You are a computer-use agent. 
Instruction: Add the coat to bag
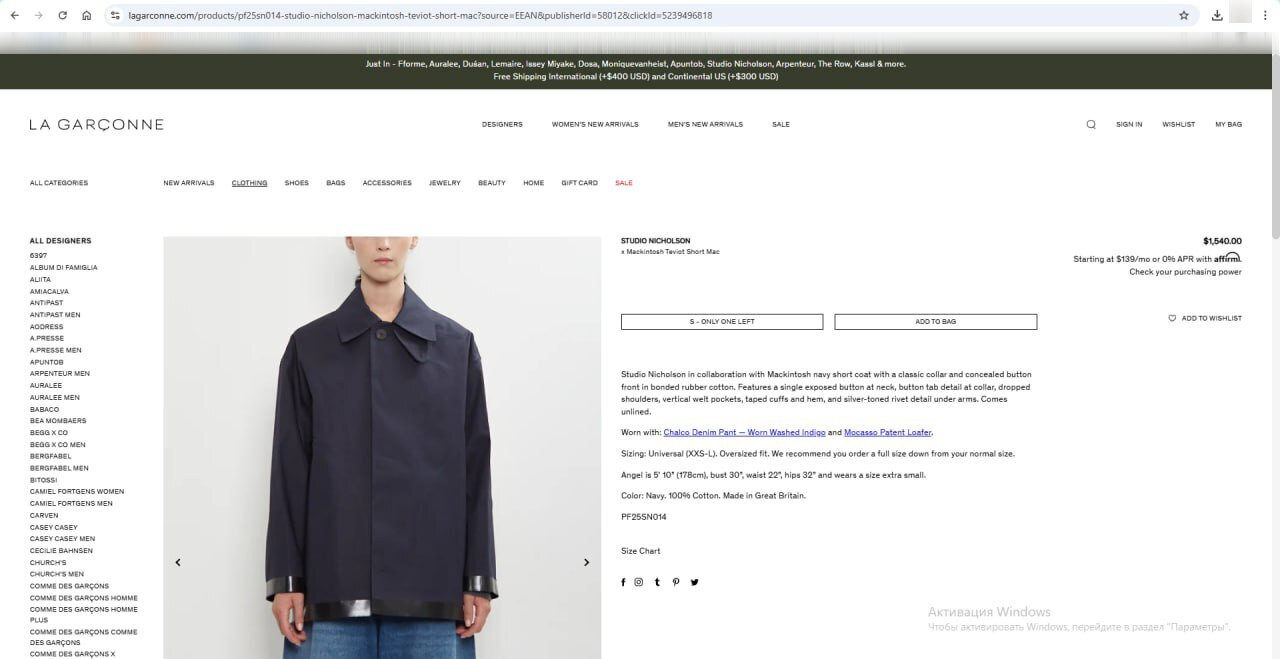[x=936, y=322]
